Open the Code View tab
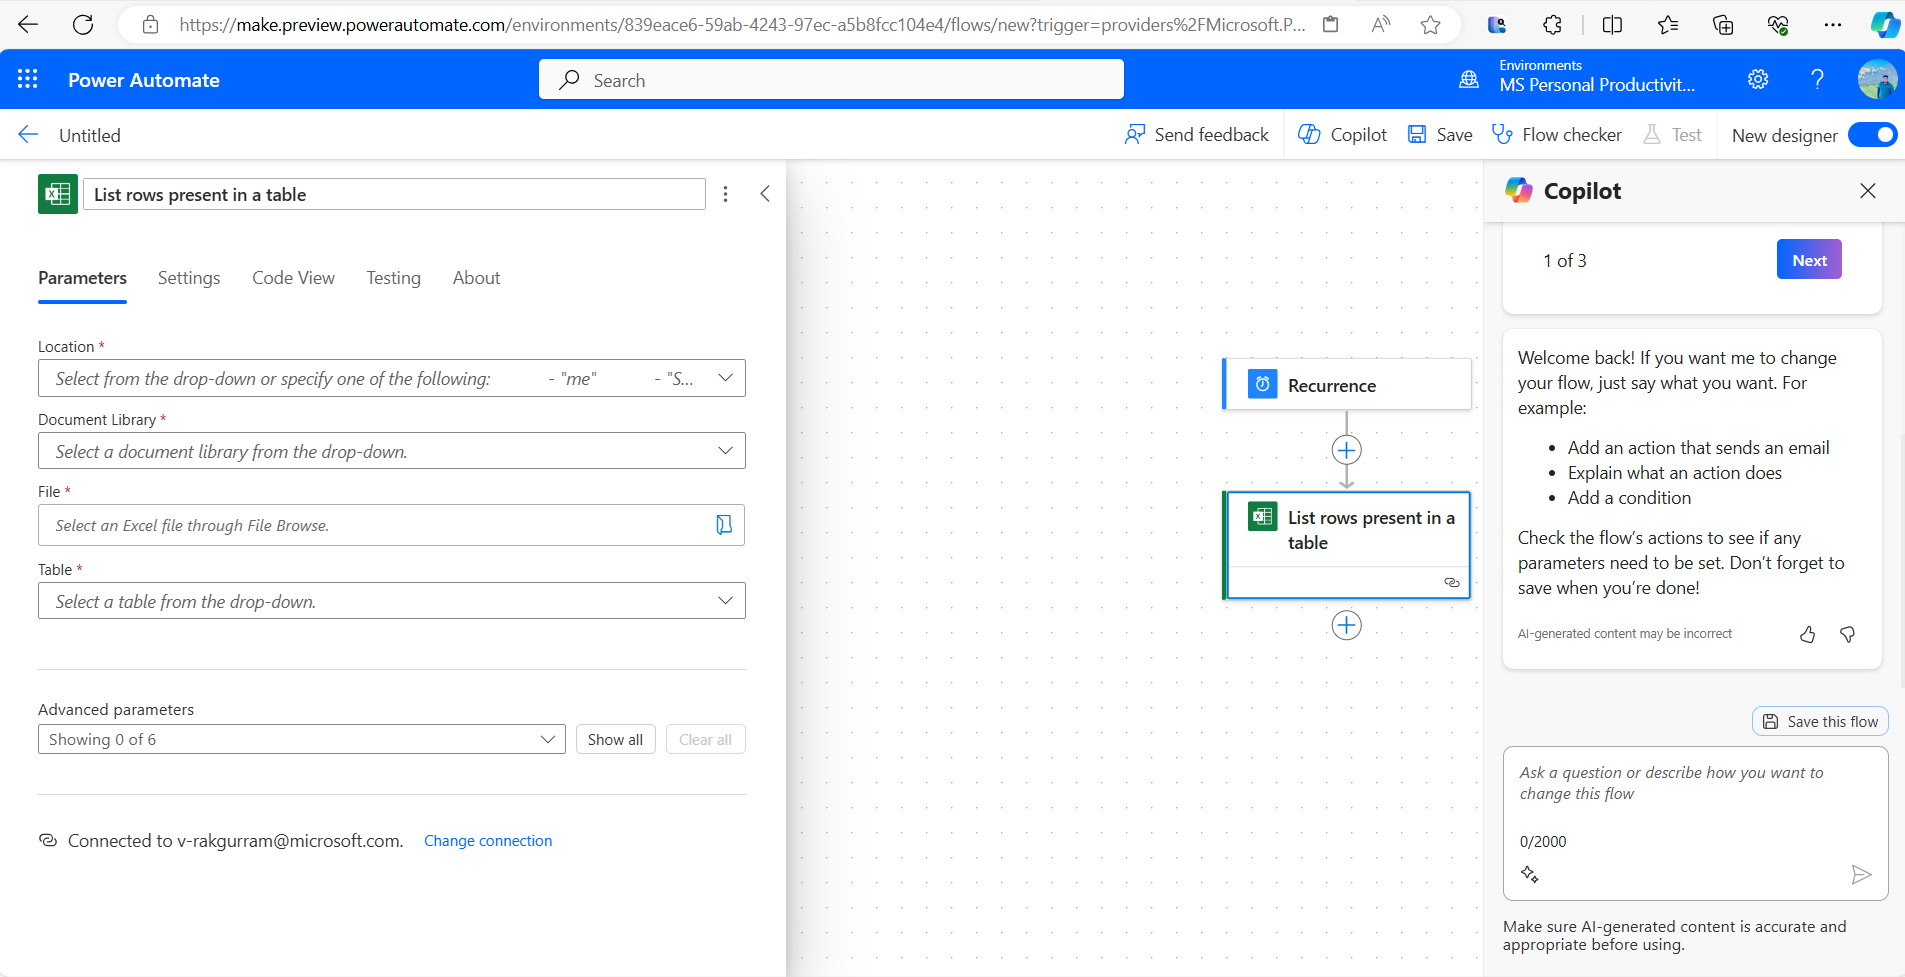The width and height of the screenshot is (1905, 977). (x=293, y=278)
